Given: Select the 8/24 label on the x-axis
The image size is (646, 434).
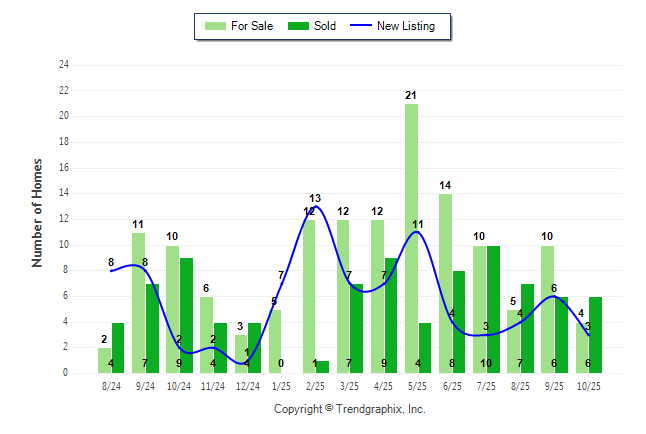Looking at the screenshot, I should [112, 385].
